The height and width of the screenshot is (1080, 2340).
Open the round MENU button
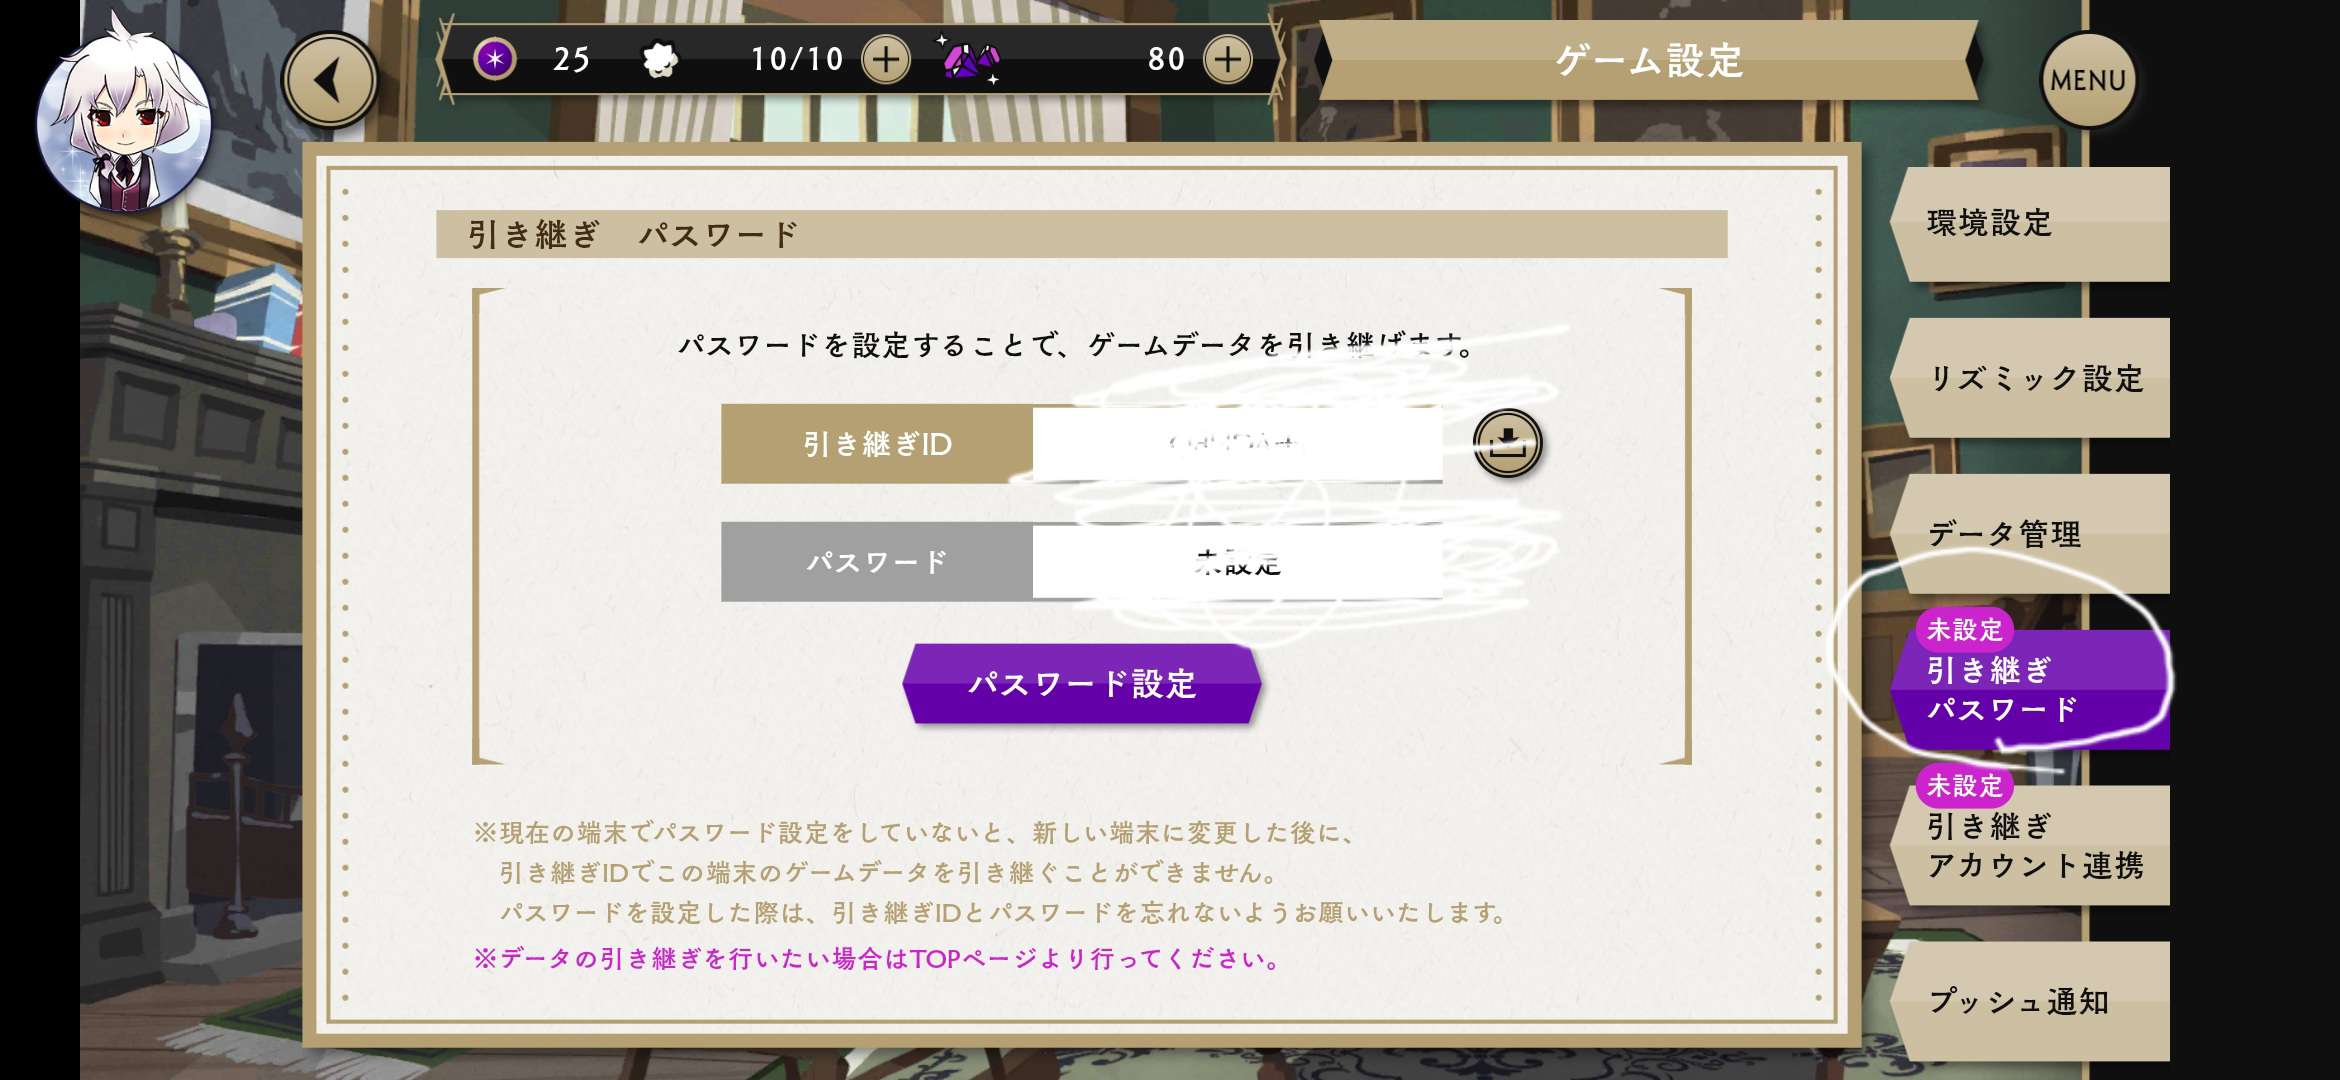[2088, 80]
